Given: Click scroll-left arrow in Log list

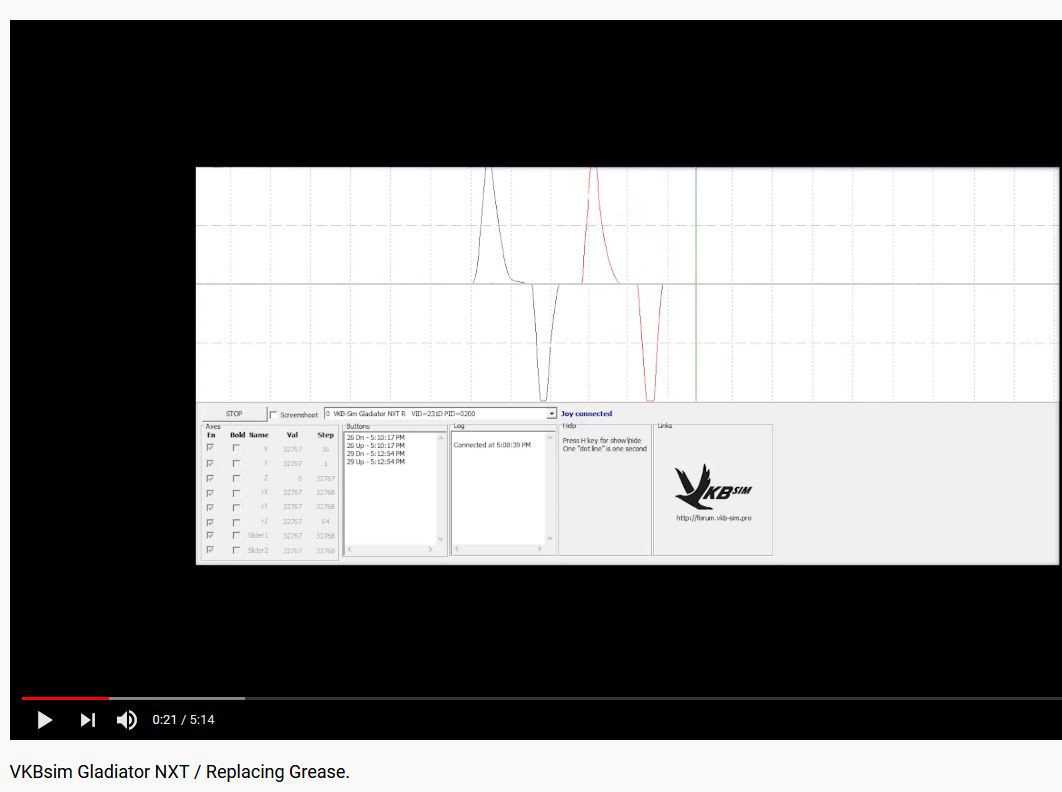Looking at the screenshot, I should point(457,549).
